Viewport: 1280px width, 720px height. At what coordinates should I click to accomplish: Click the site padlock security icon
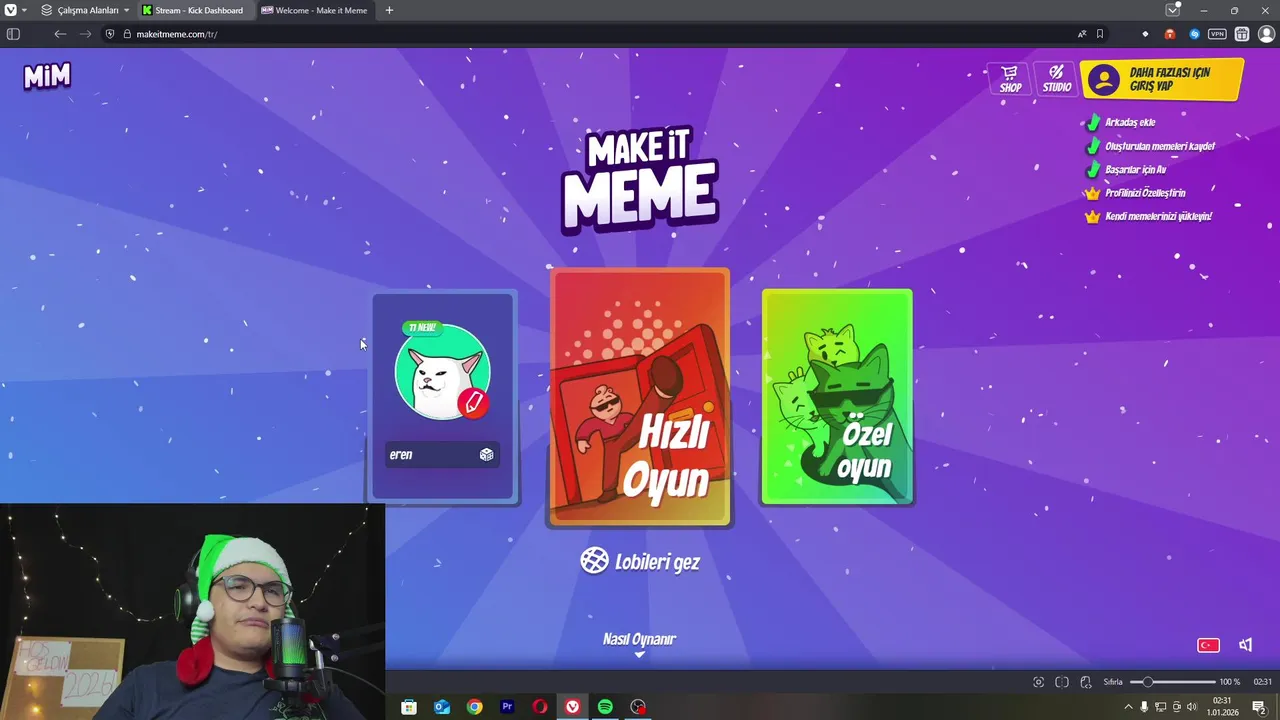(x=127, y=34)
